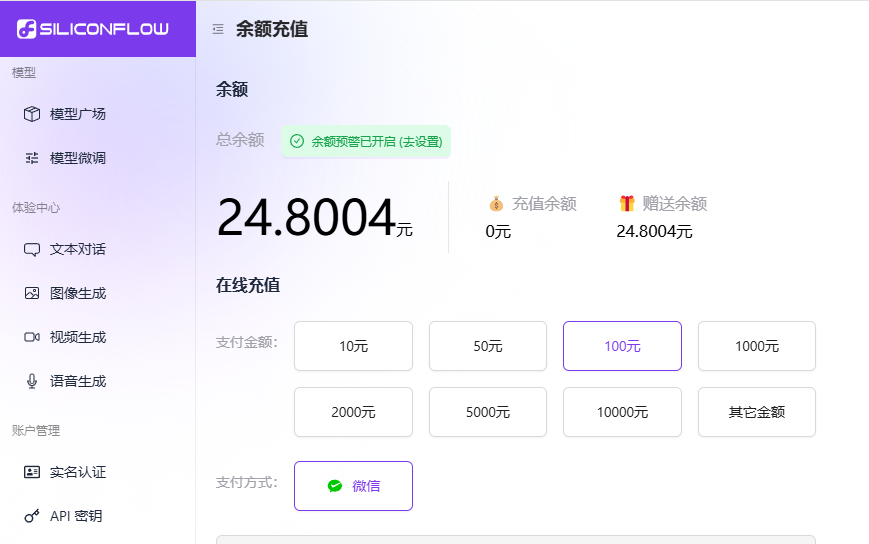Open 文本对话 chat bubble icon
This screenshot has height=544, width=869.
(x=32, y=249)
